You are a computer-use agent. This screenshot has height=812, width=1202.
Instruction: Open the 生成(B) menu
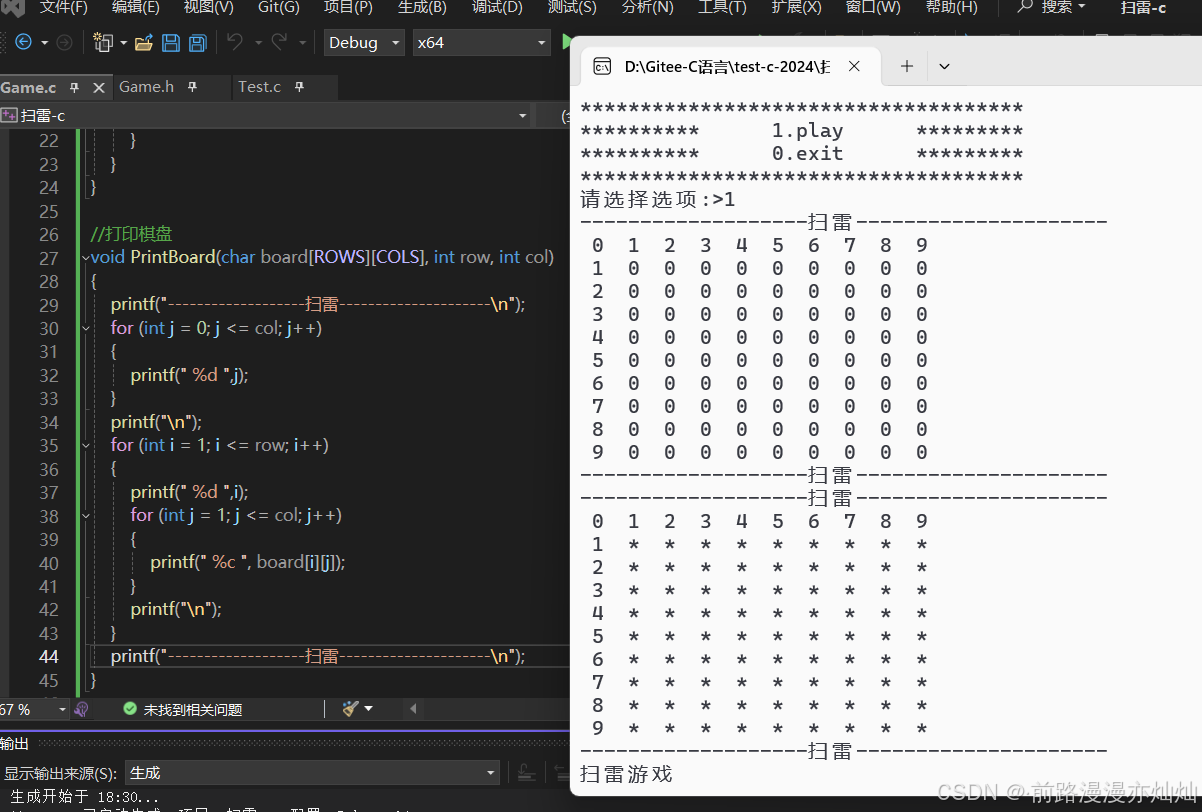421,7
